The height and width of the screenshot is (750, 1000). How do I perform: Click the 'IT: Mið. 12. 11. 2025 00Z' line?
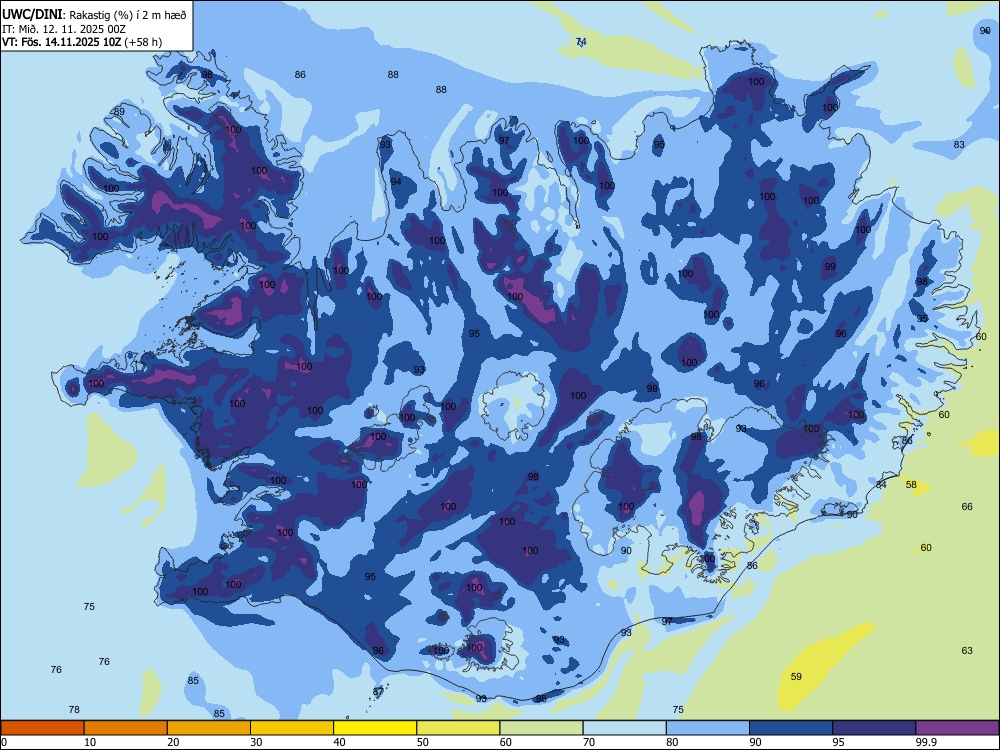coord(64,29)
